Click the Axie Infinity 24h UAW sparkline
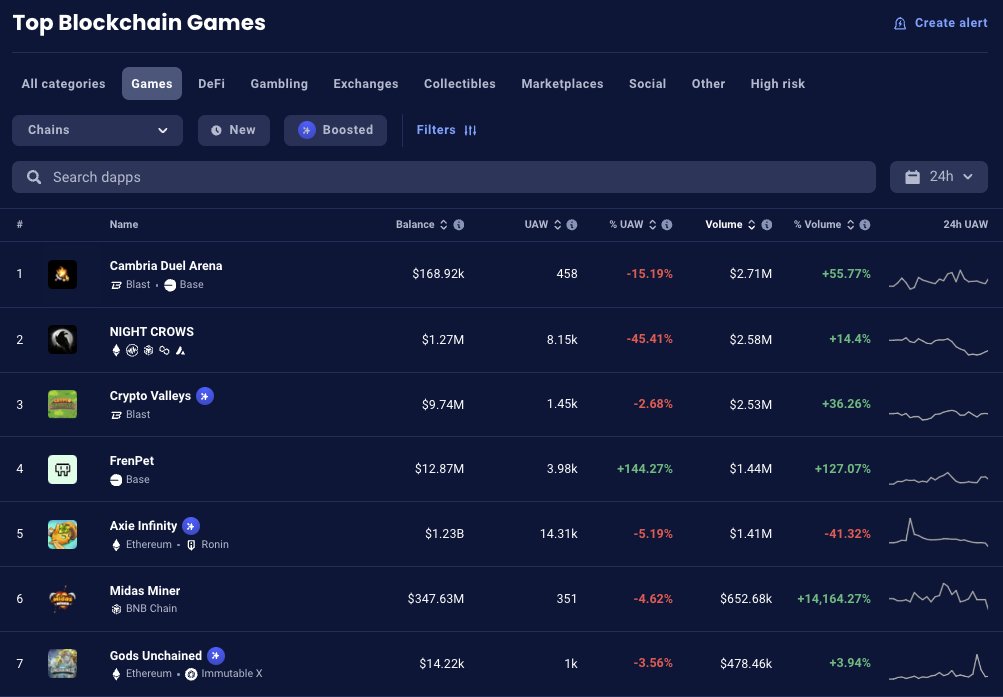 [x=938, y=532]
